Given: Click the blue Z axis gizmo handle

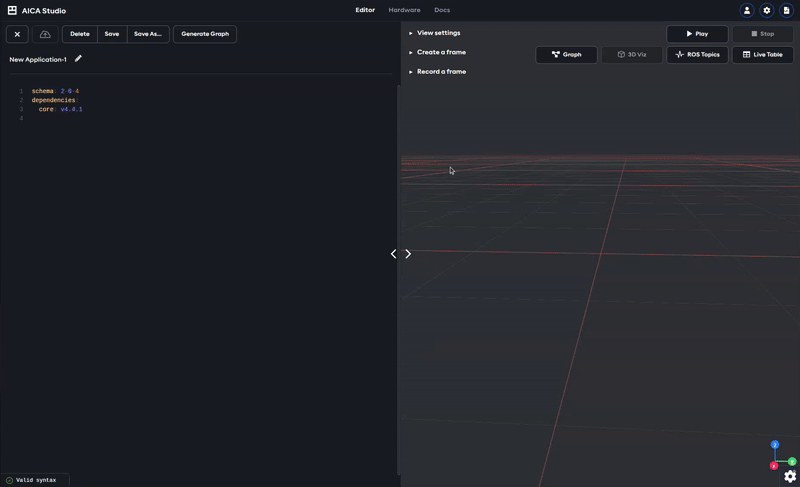Looking at the screenshot, I should [775, 445].
